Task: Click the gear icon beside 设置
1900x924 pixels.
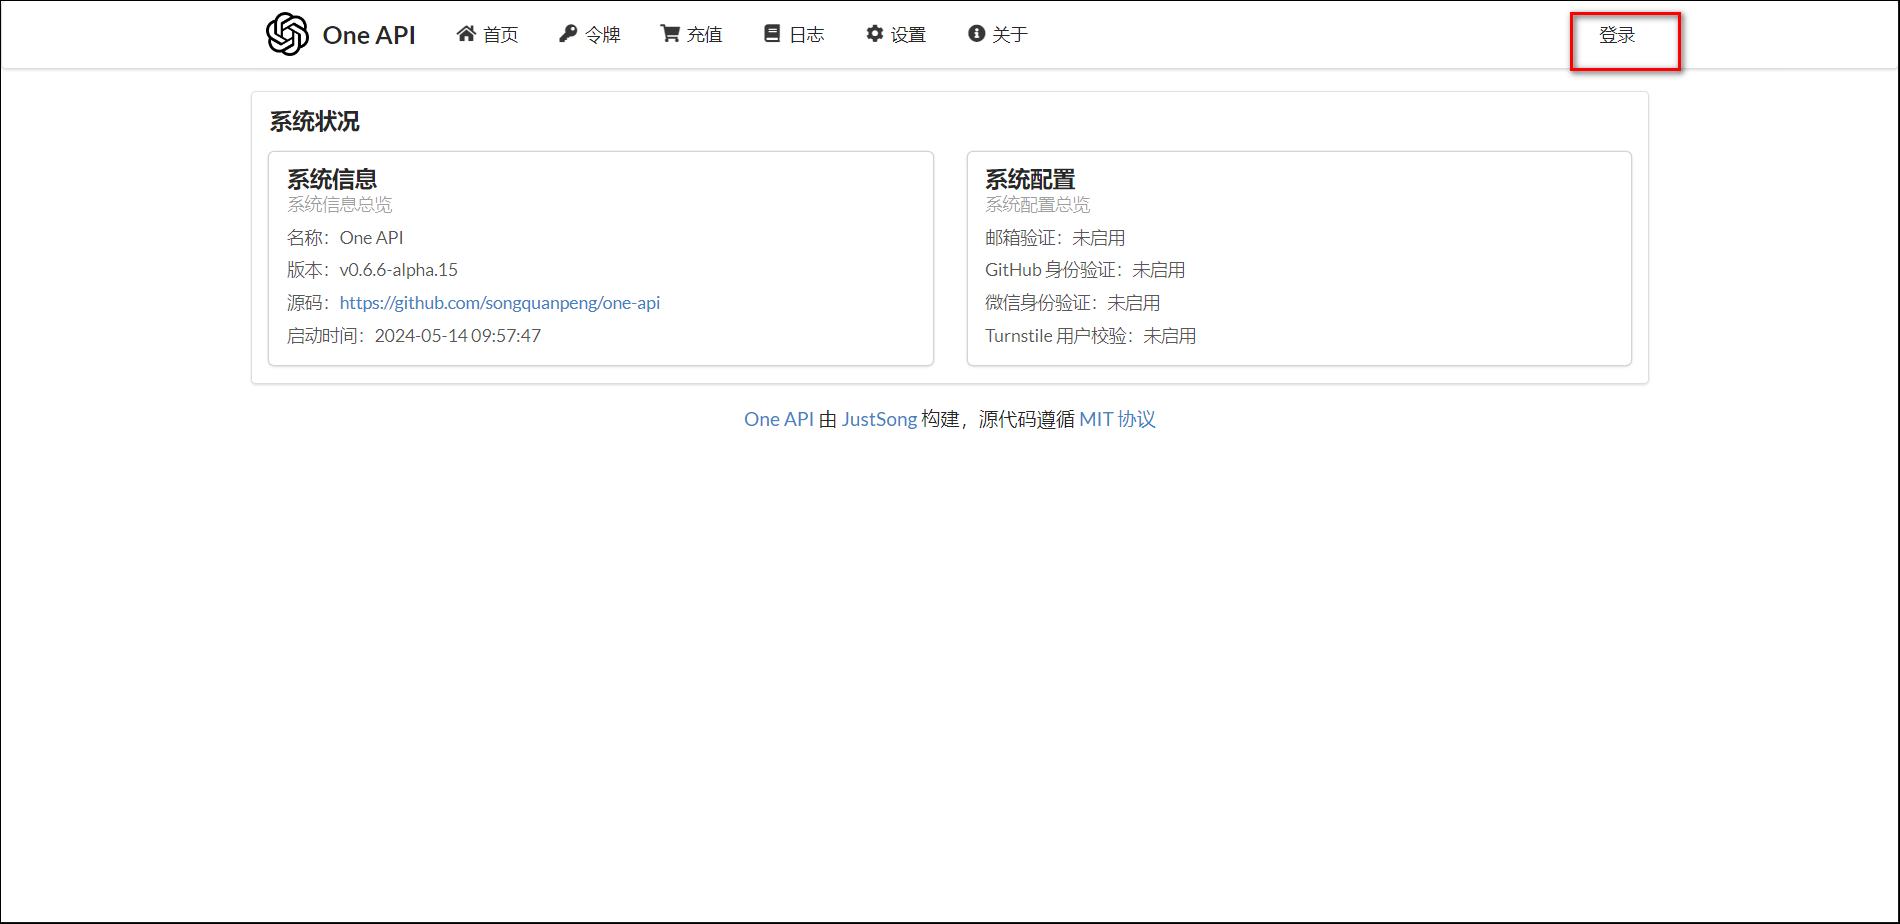Action: click(x=875, y=34)
